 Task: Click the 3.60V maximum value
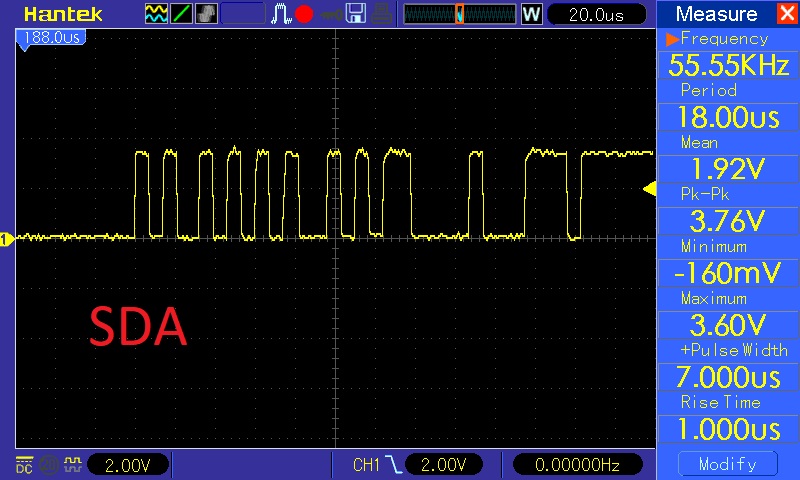[728, 325]
